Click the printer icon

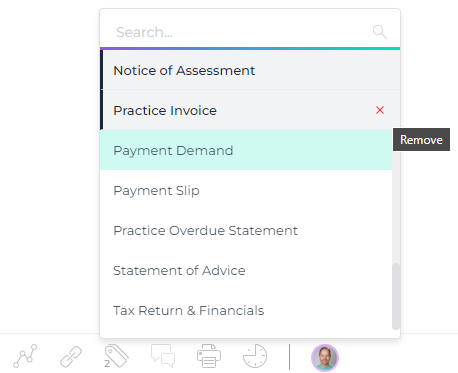click(209, 356)
